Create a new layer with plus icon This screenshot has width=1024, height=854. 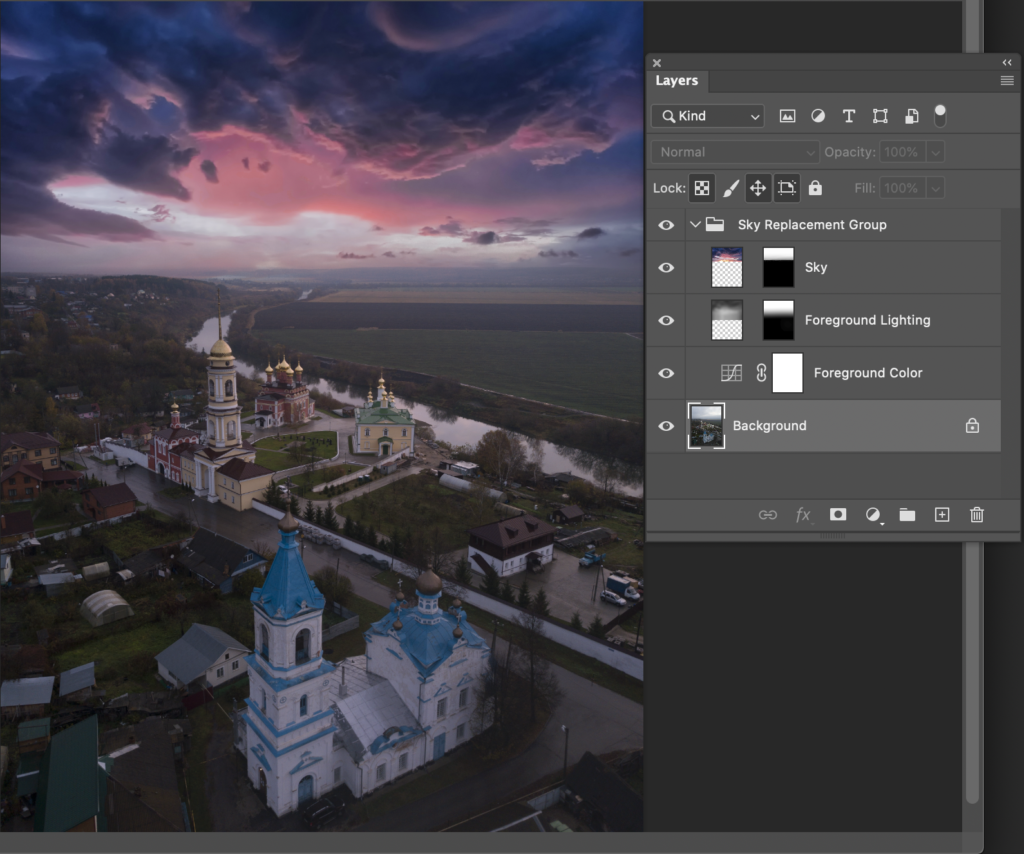coord(942,515)
